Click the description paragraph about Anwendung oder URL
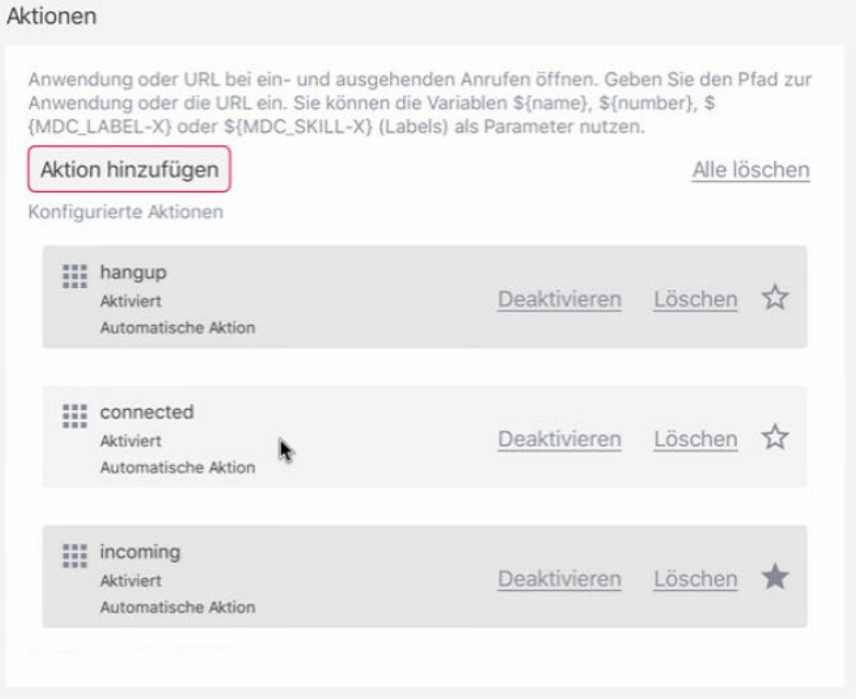 click(420, 103)
